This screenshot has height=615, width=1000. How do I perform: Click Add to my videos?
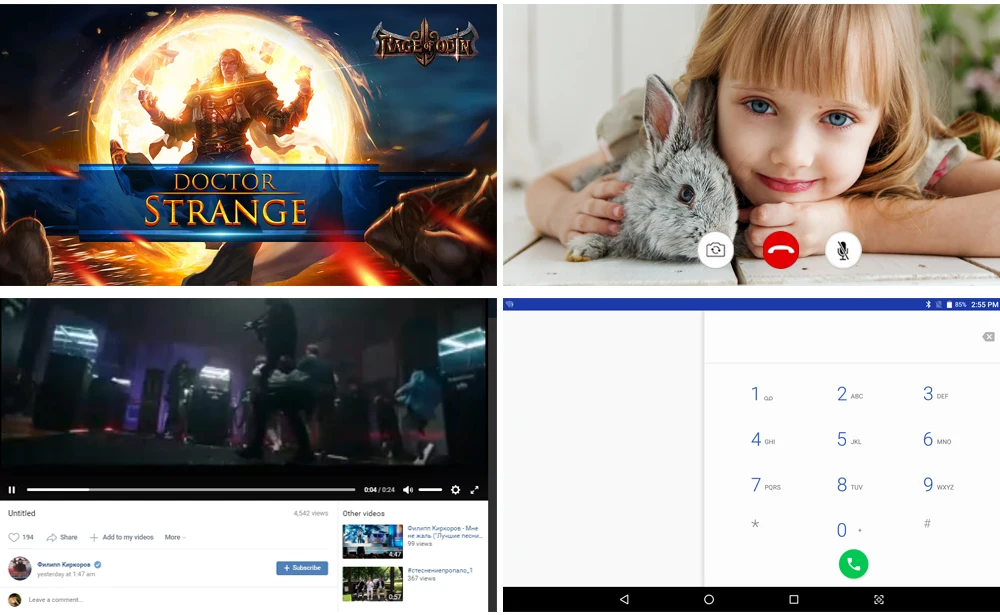[x=121, y=537]
